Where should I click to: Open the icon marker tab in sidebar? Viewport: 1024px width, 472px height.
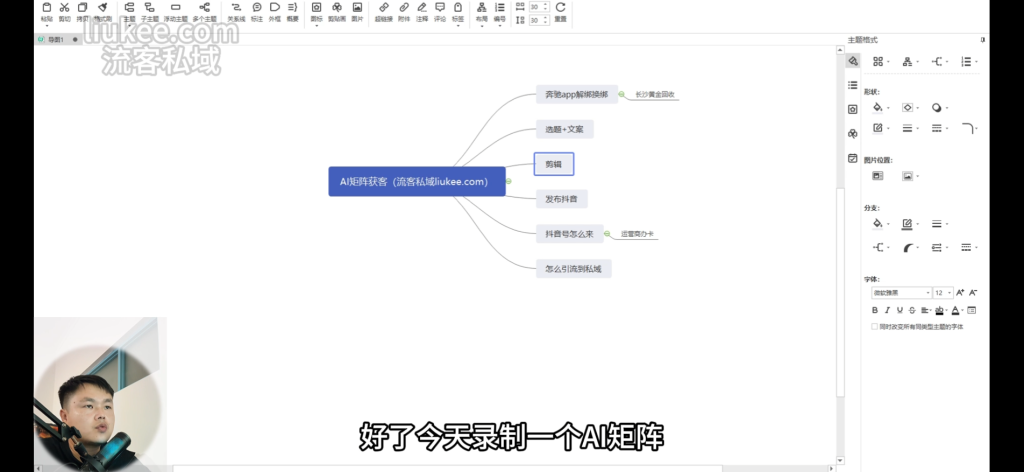pyautogui.click(x=852, y=109)
